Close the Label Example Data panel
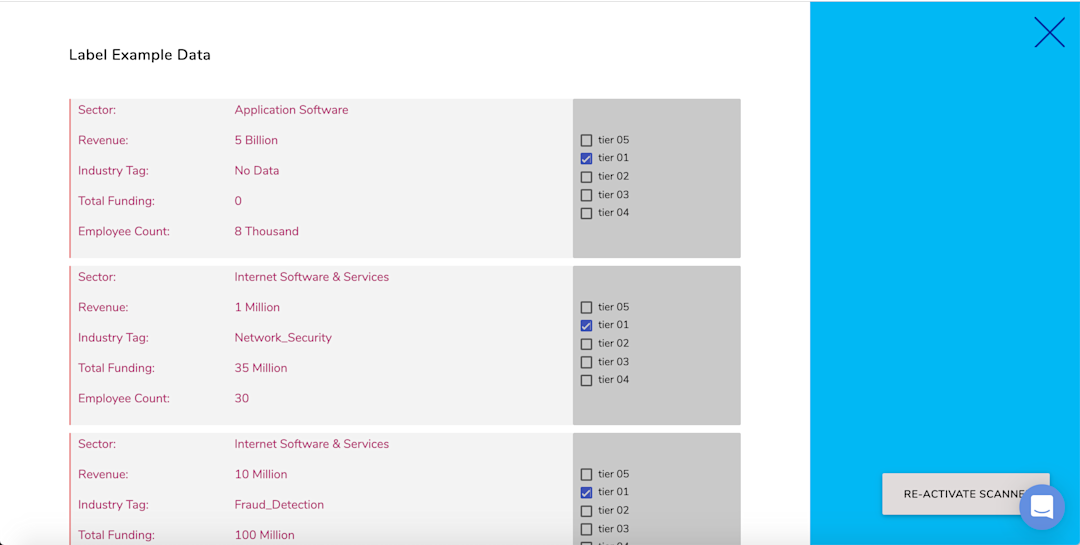This screenshot has height=545, width=1080. [1049, 32]
